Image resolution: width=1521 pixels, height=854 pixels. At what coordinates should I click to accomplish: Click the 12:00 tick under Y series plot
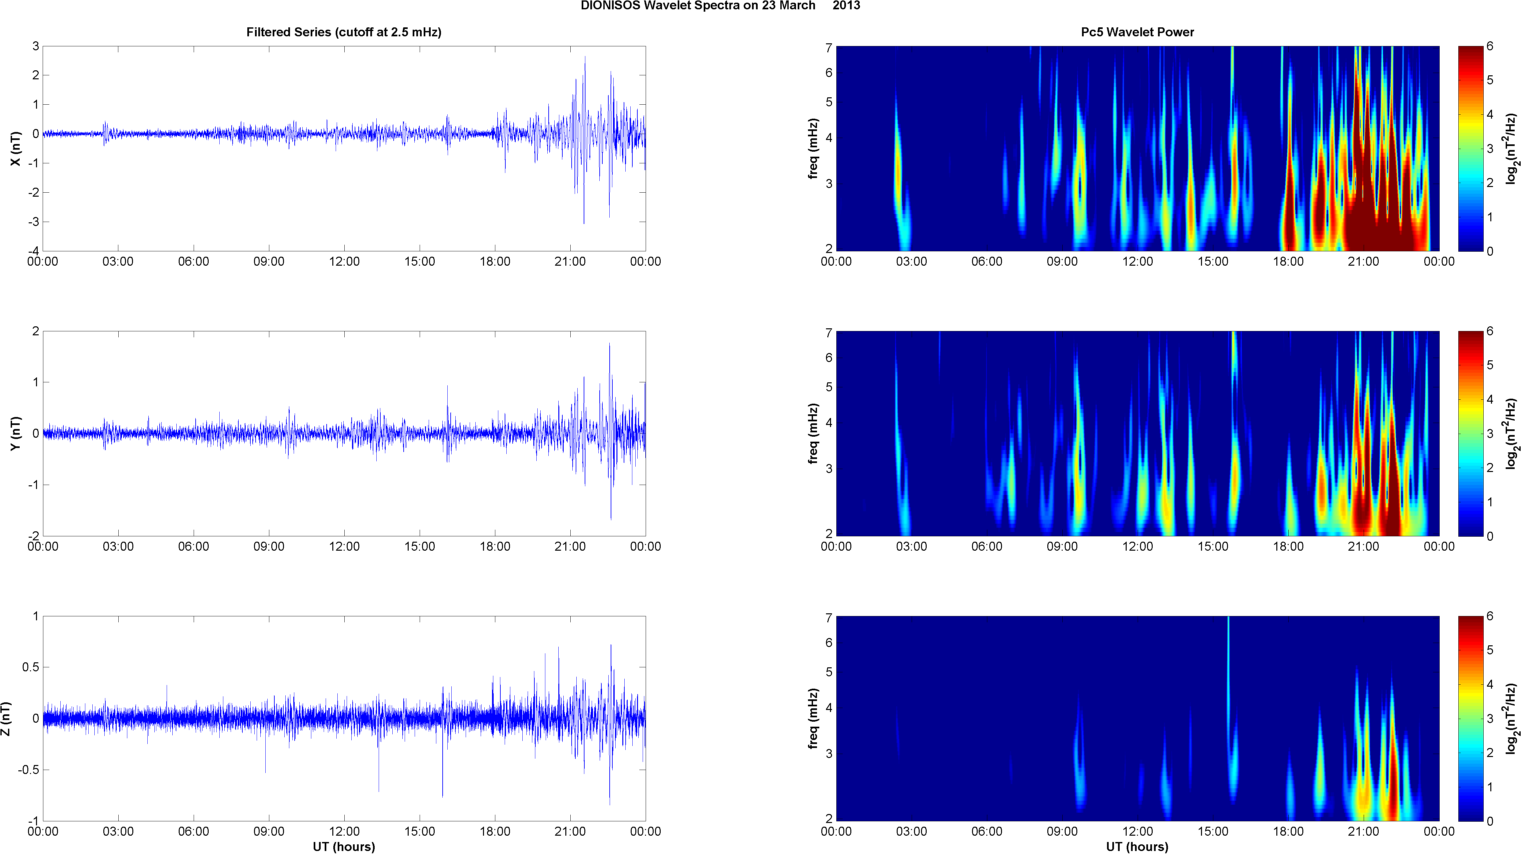344,547
